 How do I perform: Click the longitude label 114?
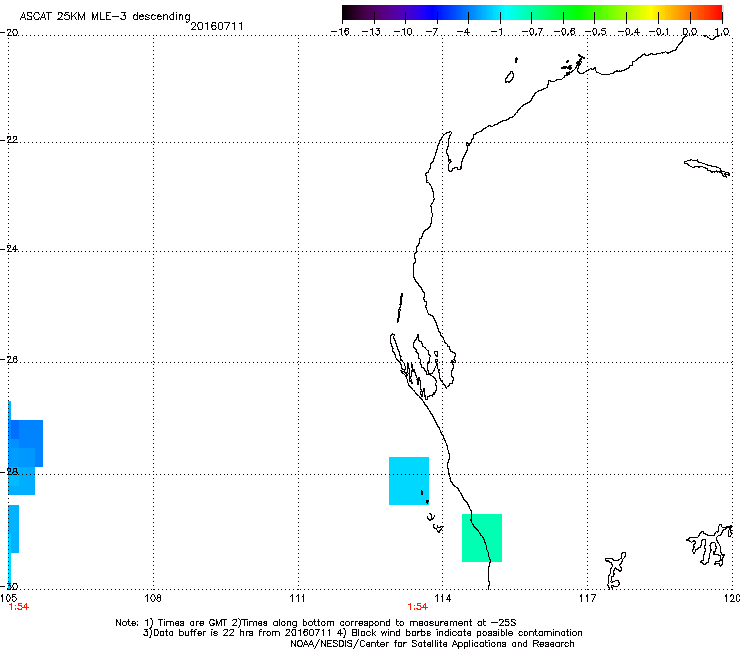click(442, 599)
